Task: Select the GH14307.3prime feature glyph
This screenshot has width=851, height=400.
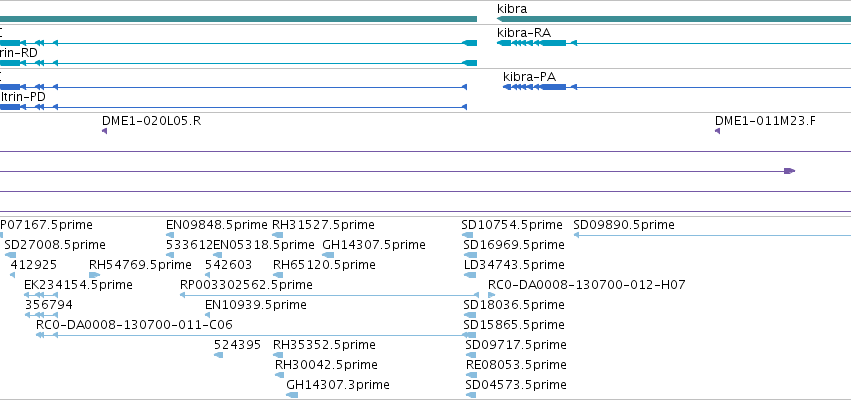Action: coord(292,395)
